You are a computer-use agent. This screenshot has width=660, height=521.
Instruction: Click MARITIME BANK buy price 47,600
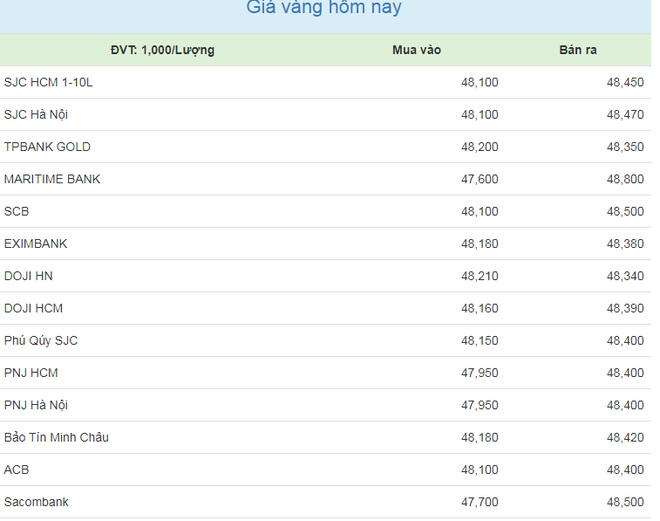(x=479, y=179)
